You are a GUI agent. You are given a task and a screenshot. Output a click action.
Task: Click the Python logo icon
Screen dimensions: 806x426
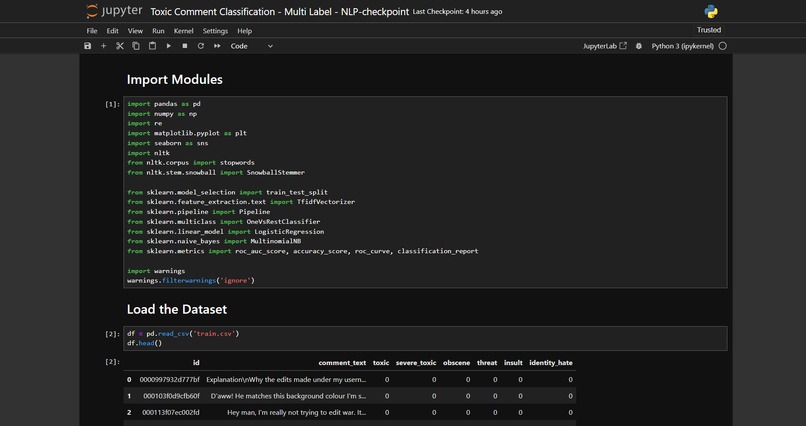[x=711, y=11]
